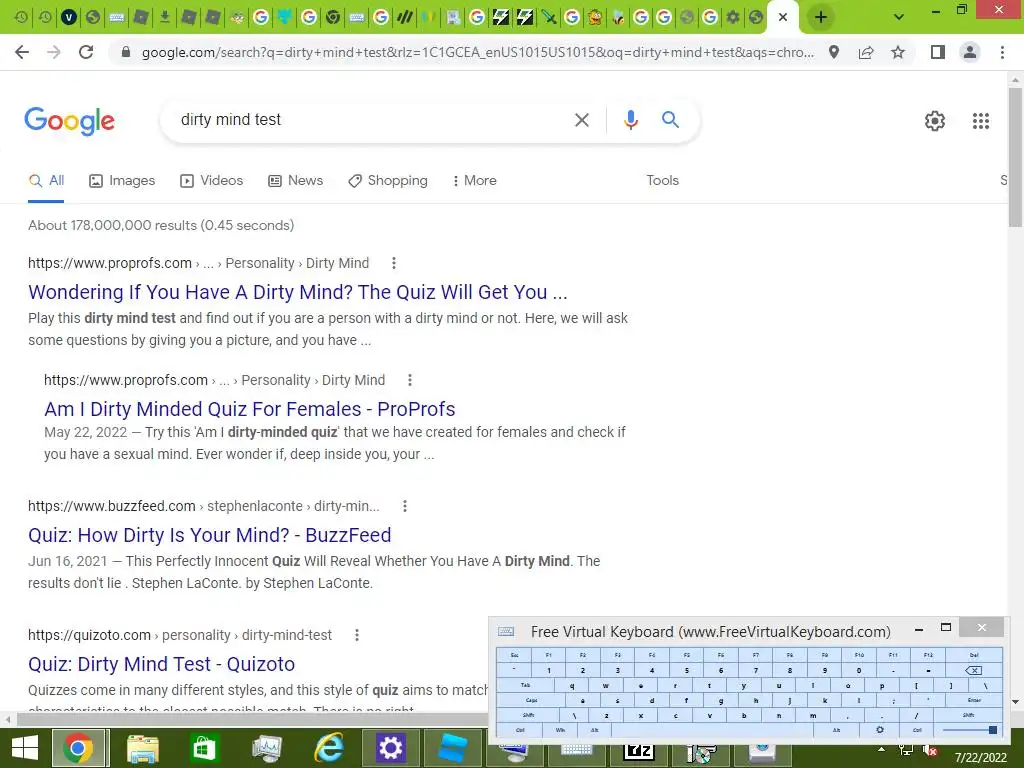This screenshot has width=1024, height=768.
Task: Clear the search box with X
Action: 581,120
